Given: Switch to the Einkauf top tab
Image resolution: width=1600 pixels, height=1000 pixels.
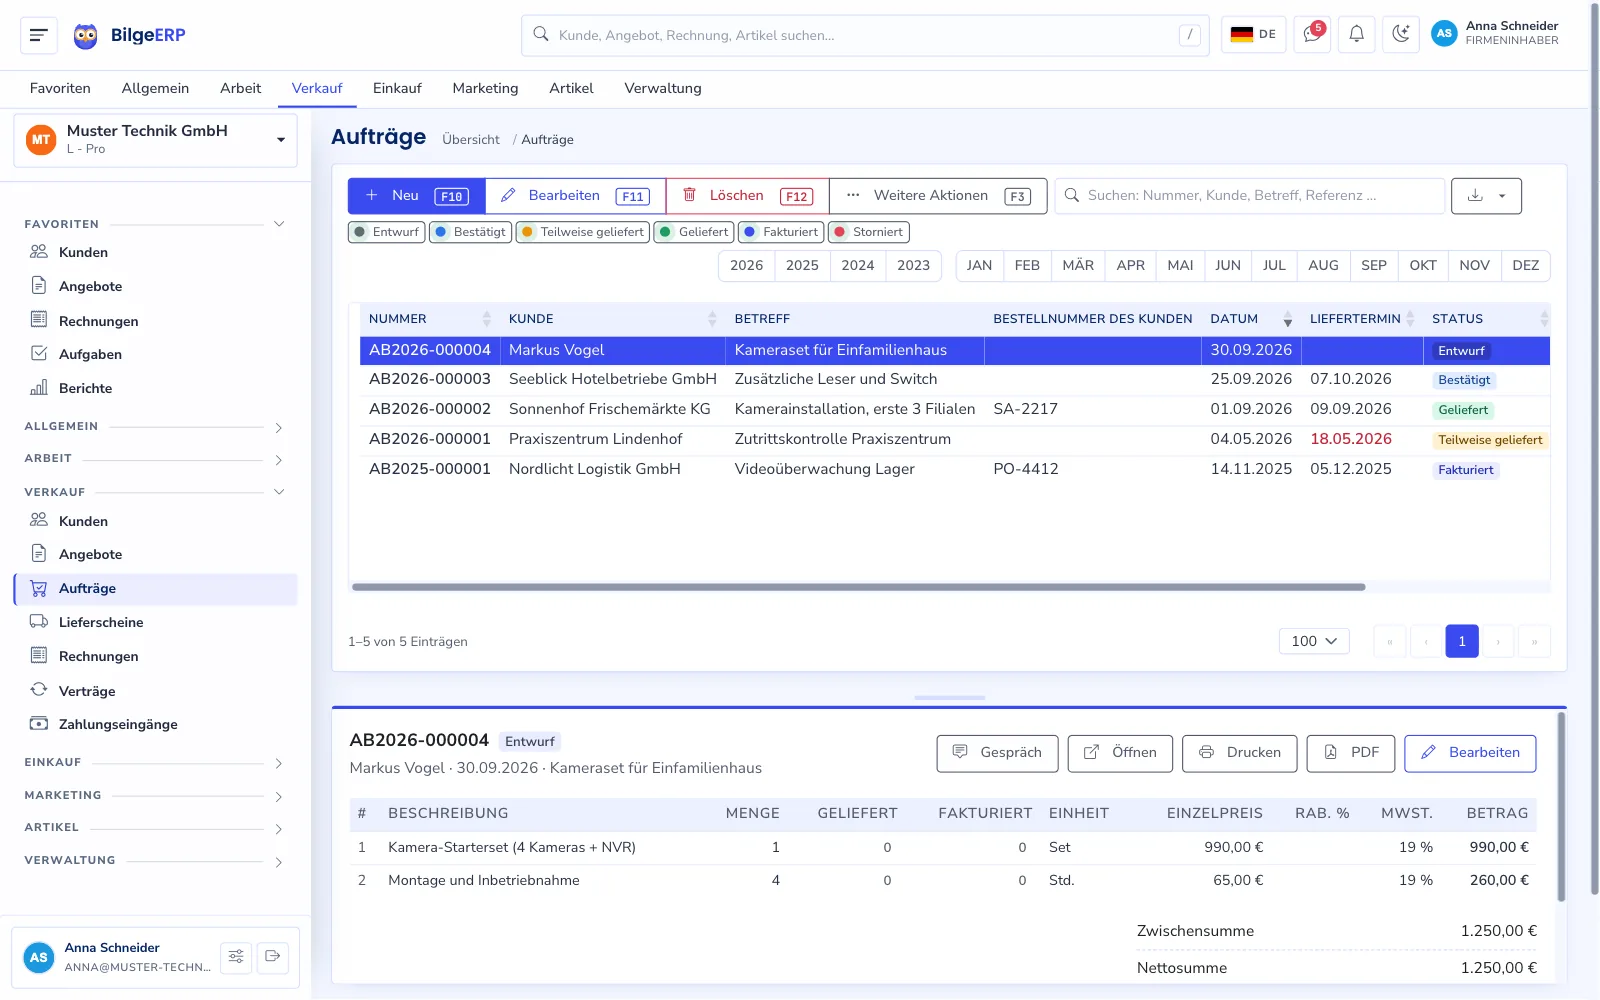Looking at the screenshot, I should (397, 88).
